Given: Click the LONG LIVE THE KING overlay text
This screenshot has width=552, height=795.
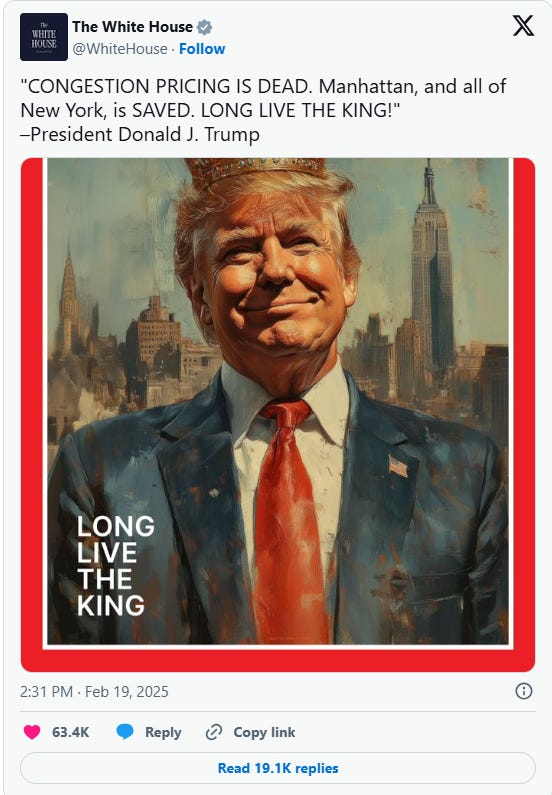Looking at the screenshot, I should click(x=116, y=565).
